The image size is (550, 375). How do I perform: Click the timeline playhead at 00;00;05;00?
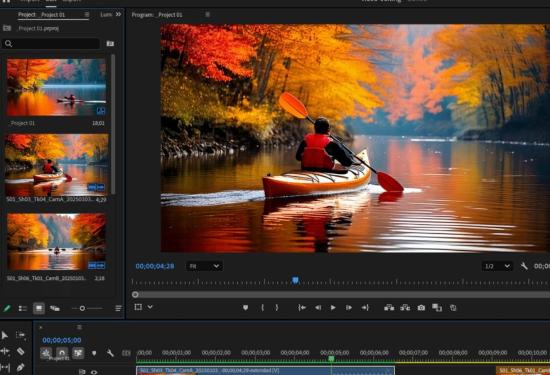(x=331, y=359)
